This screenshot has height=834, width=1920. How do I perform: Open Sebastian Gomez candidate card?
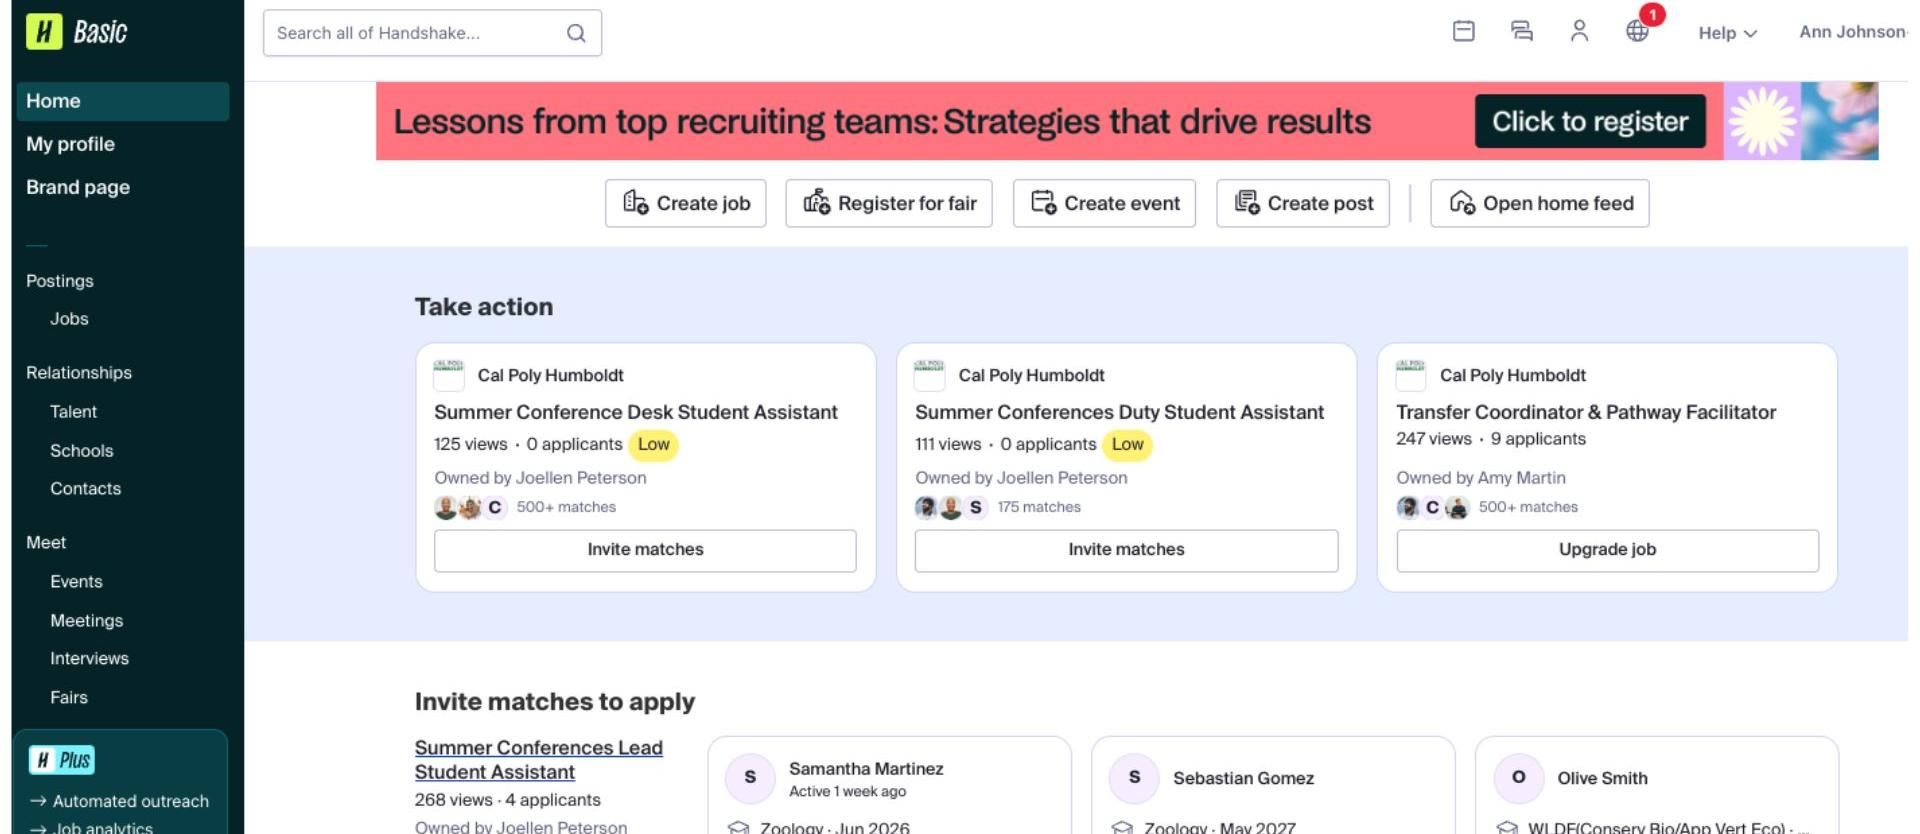1273,786
